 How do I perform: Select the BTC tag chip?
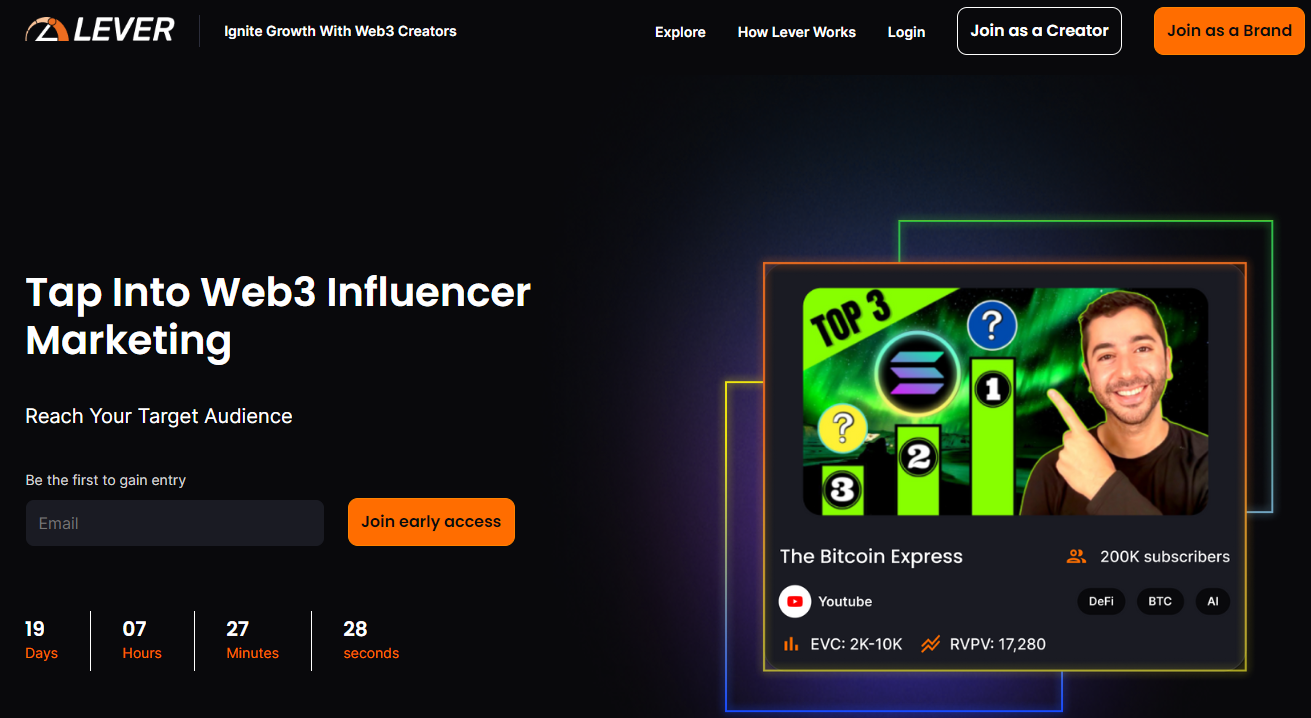click(1160, 601)
